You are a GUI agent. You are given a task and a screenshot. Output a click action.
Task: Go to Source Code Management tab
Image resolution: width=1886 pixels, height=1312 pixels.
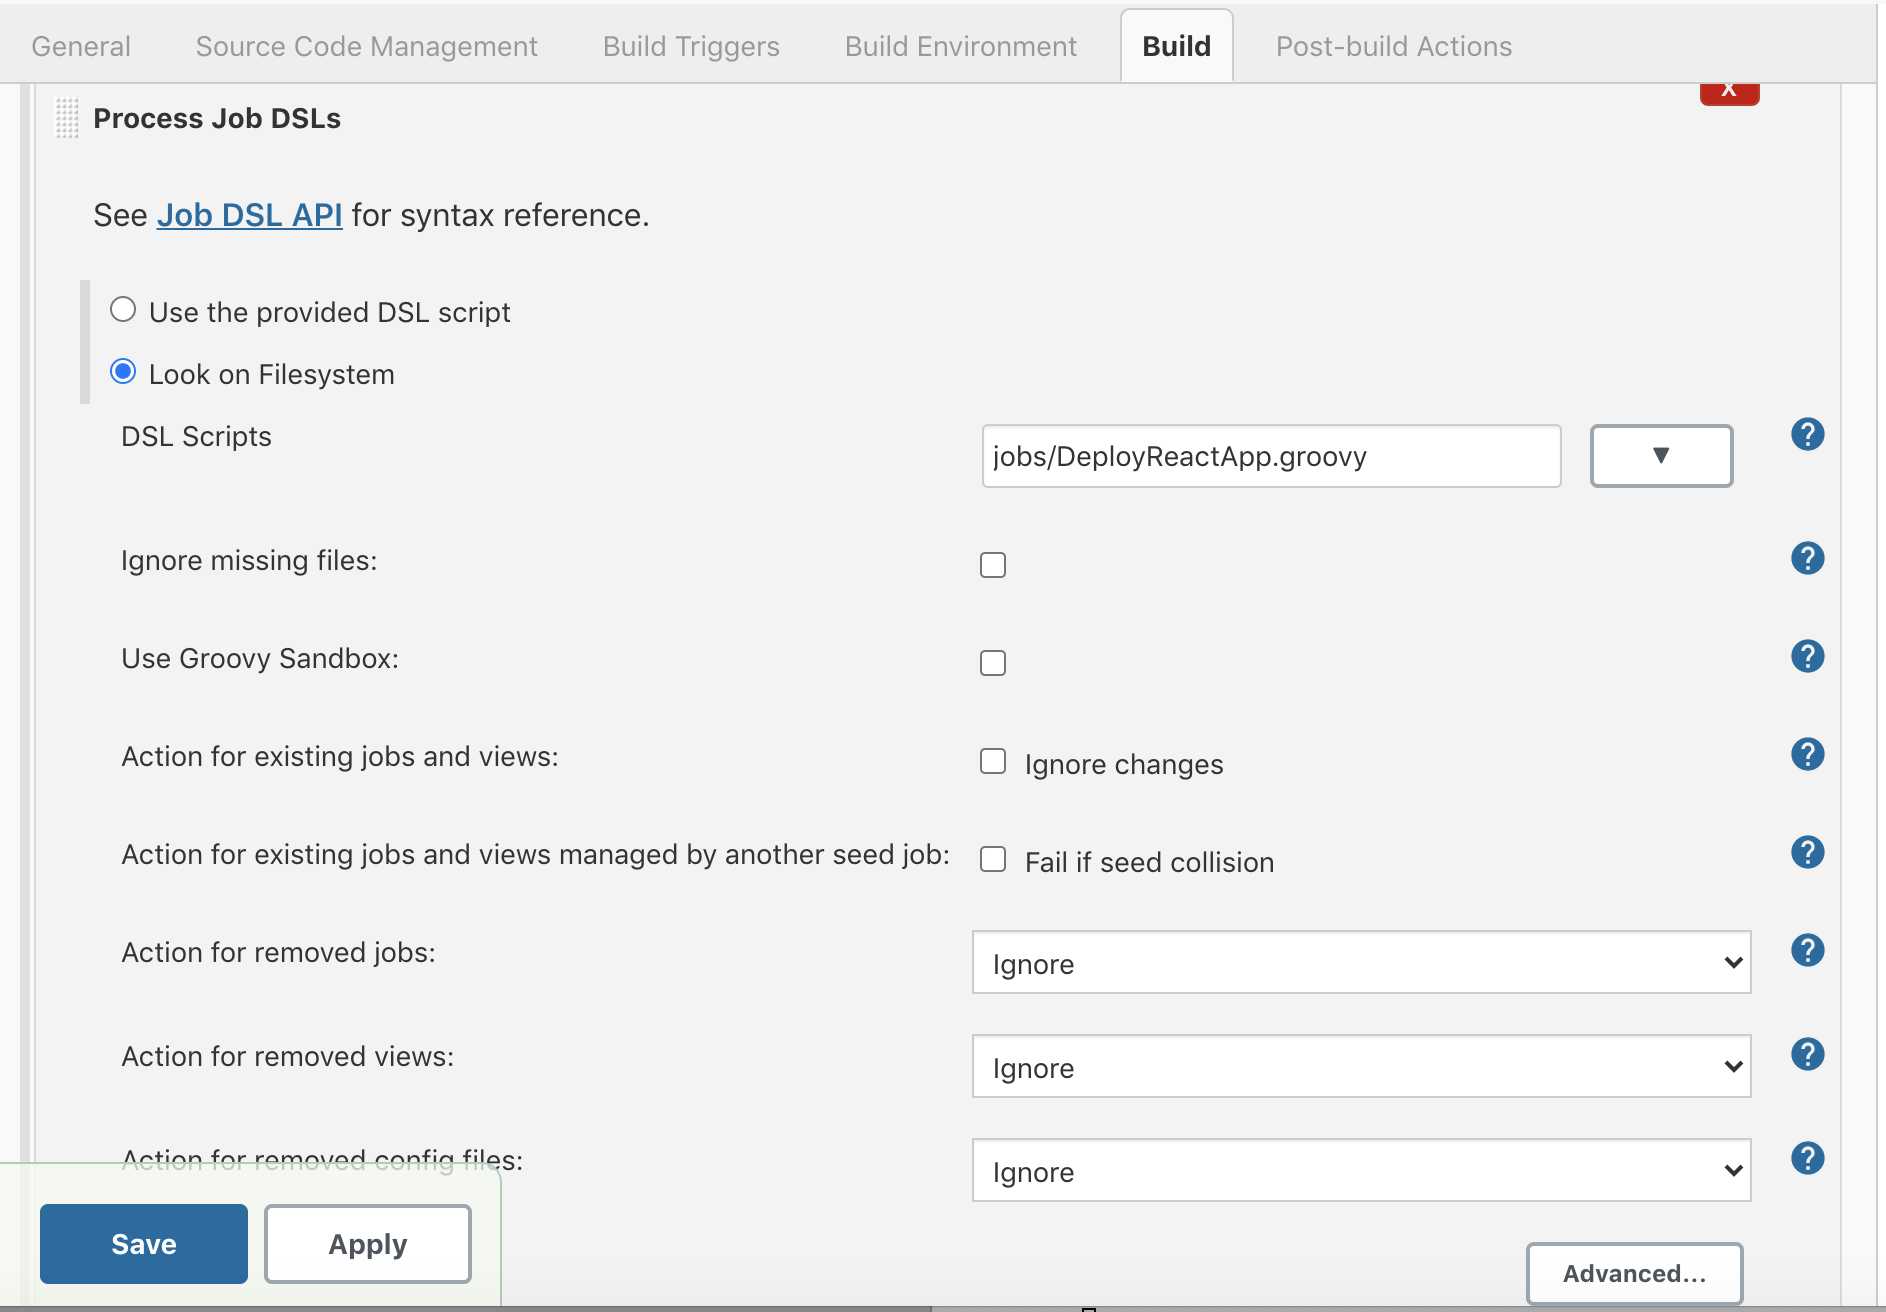366,47
